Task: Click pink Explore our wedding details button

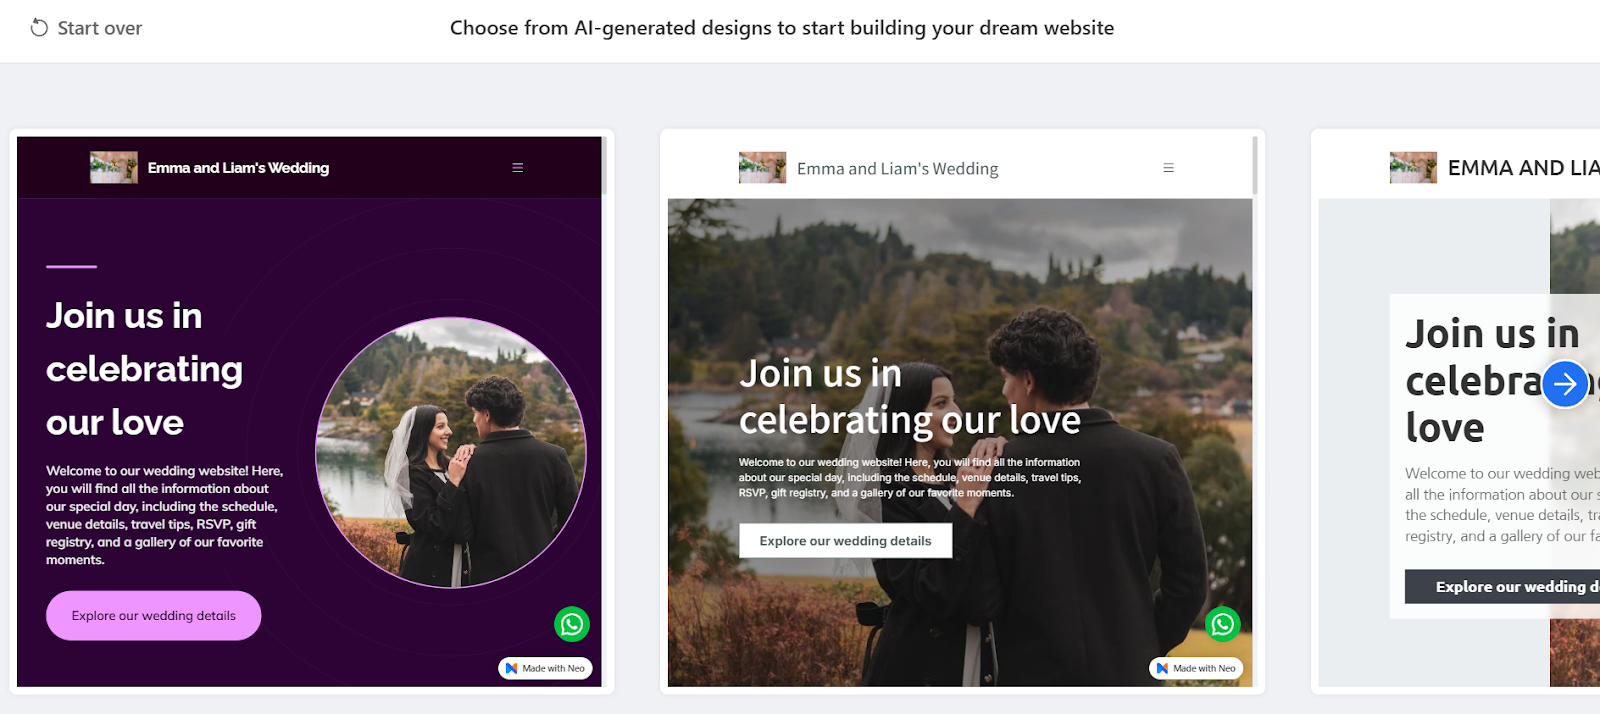Action: (154, 616)
